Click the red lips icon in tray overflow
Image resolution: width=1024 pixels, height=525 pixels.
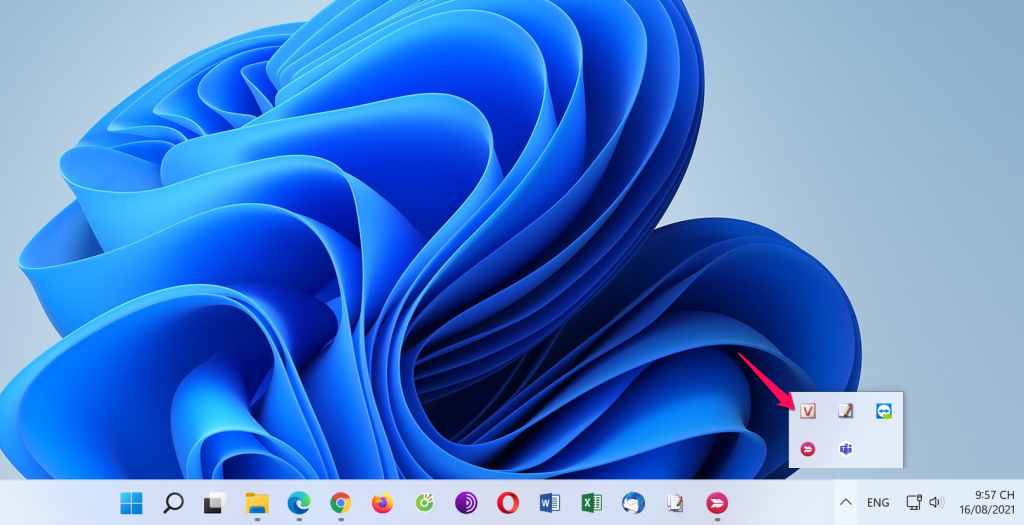click(x=808, y=449)
